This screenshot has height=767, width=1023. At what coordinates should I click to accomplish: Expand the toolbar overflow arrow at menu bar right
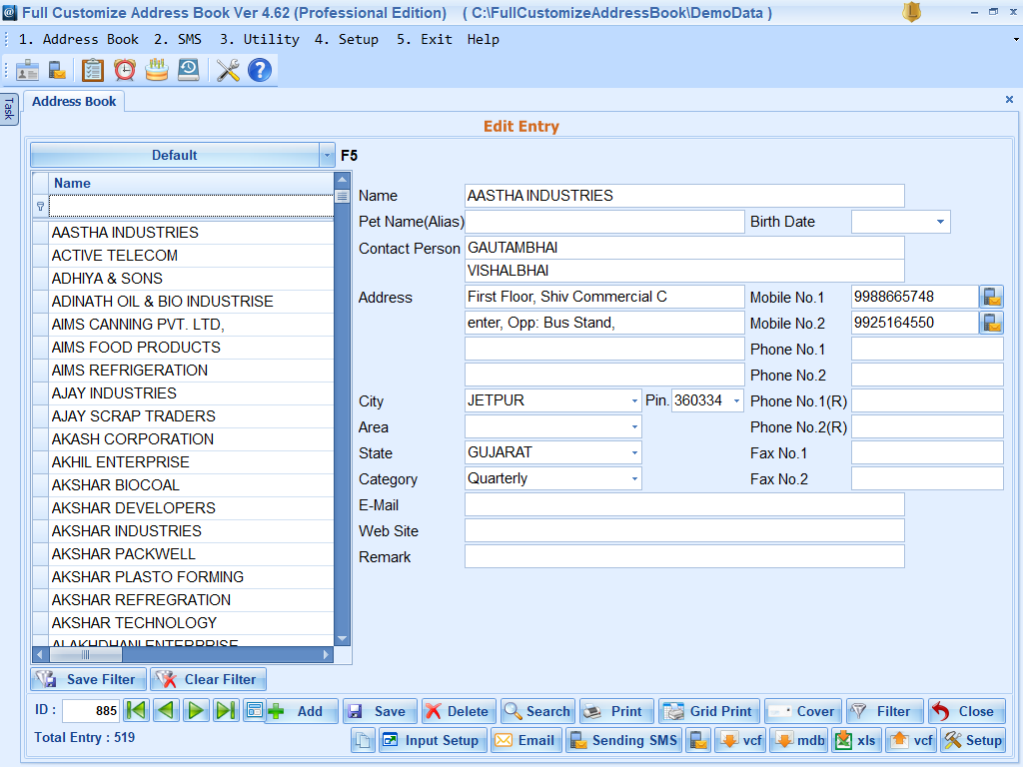point(1016,40)
